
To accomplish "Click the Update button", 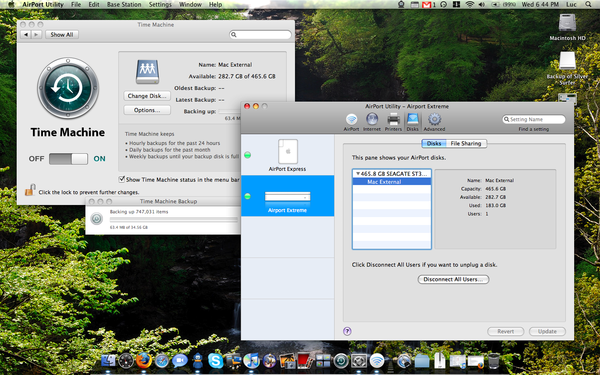I will (x=547, y=331).
